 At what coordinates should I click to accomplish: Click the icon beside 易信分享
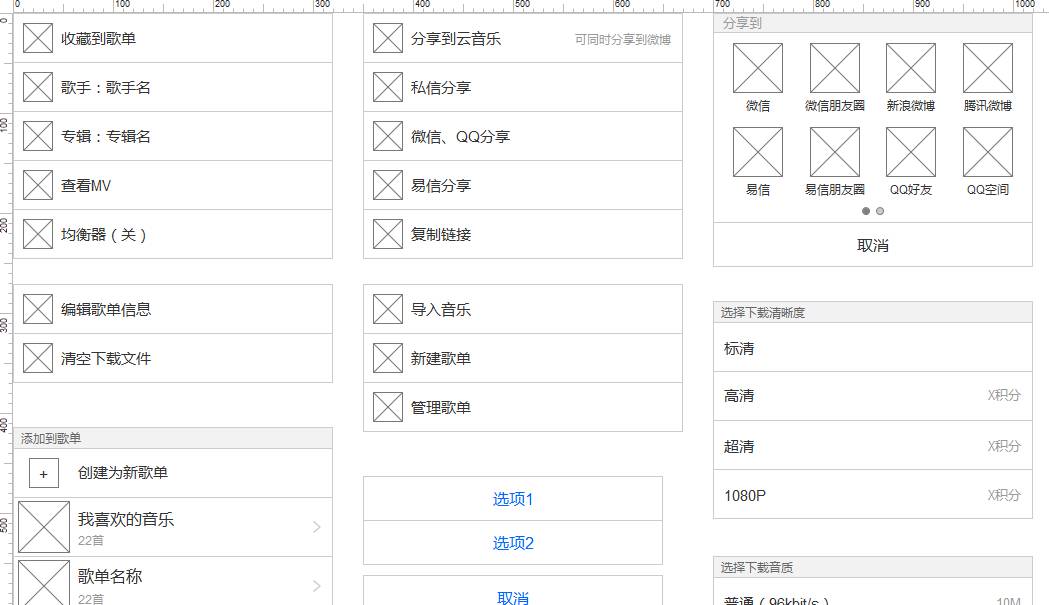point(388,185)
